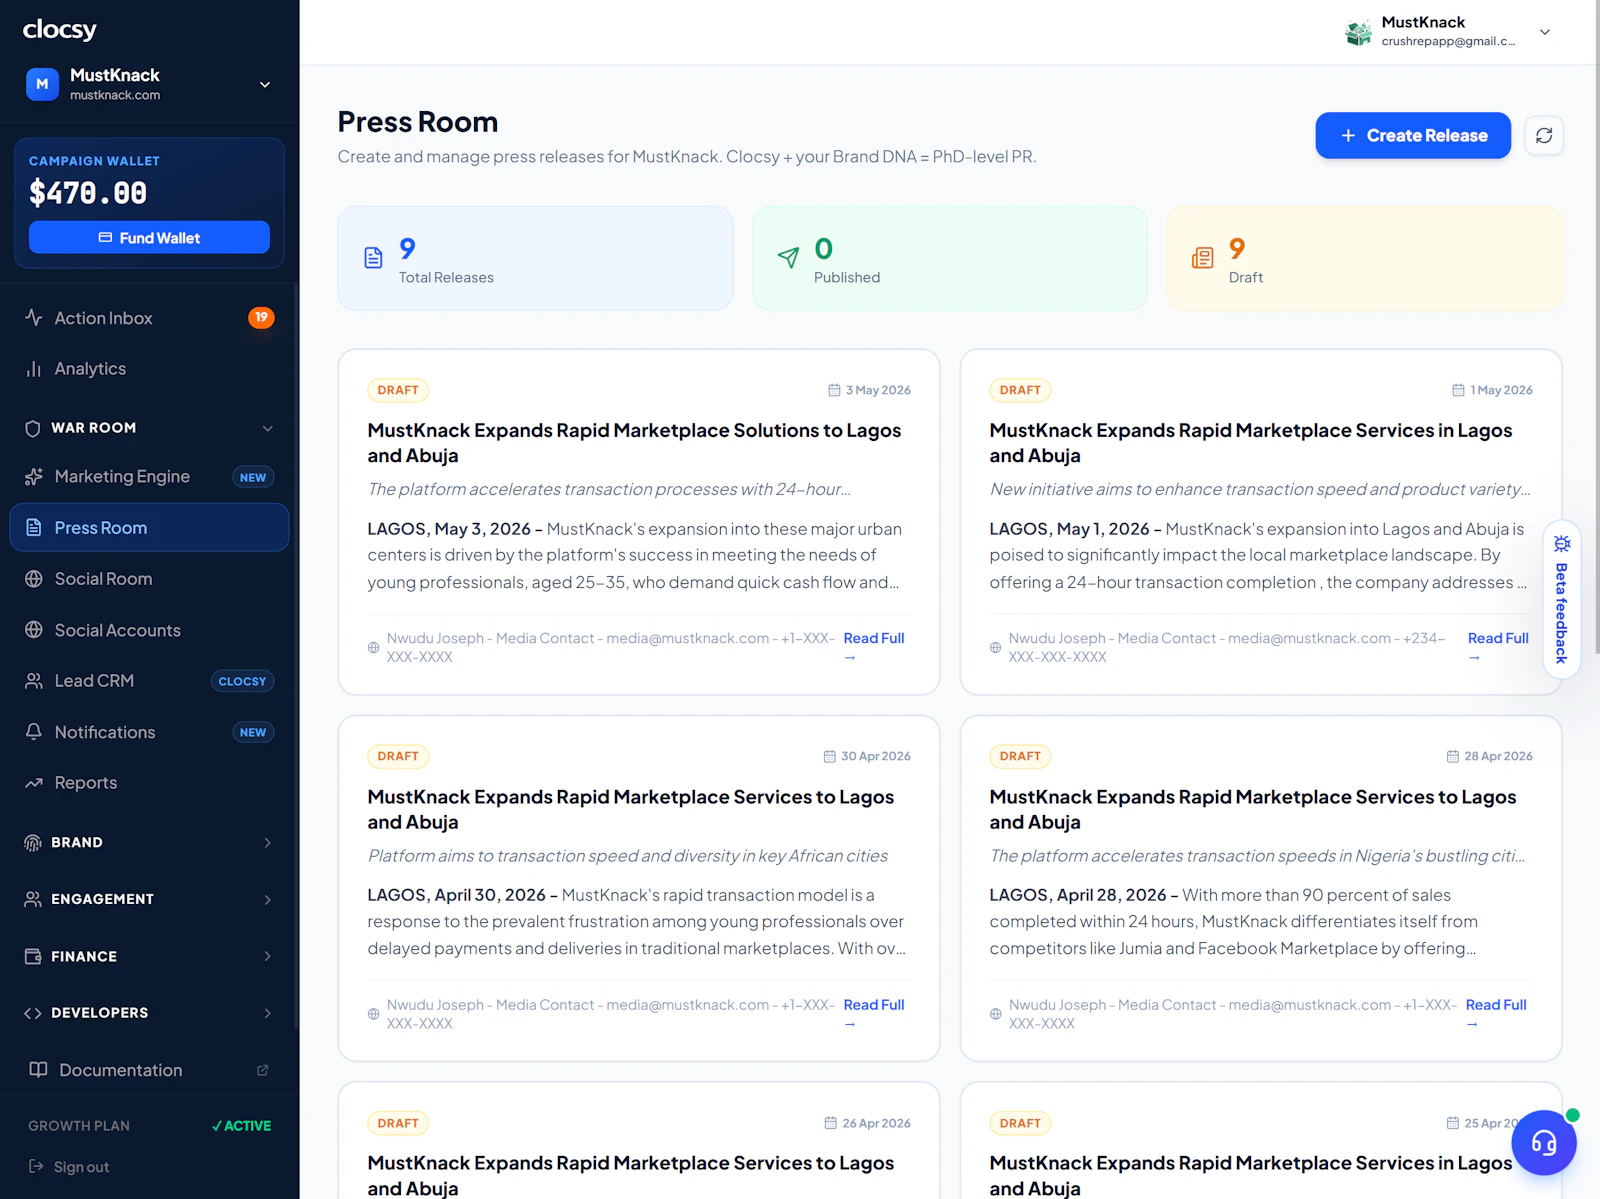This screenshot has width=1600, height=1199.
Task: Navigate to Social Room
Action: (x=149, y=579)
